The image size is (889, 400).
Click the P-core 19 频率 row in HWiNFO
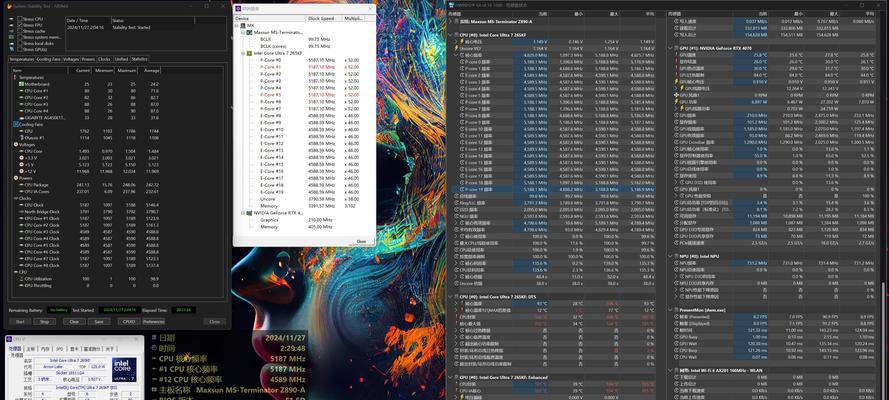coord(553,189)
